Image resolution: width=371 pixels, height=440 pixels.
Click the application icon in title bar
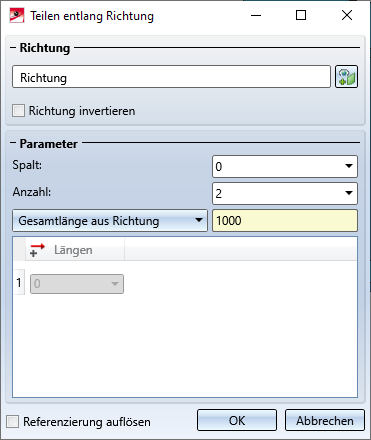[x=17, y=16]
